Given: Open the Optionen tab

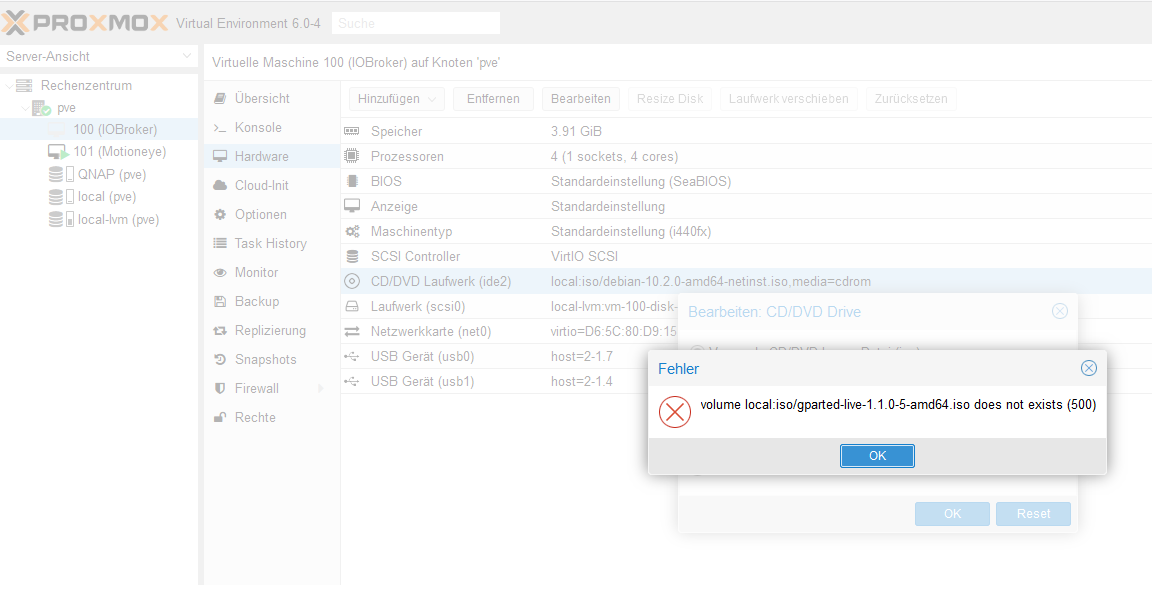Looking at the screenshot, I should [x=272, y=214].
